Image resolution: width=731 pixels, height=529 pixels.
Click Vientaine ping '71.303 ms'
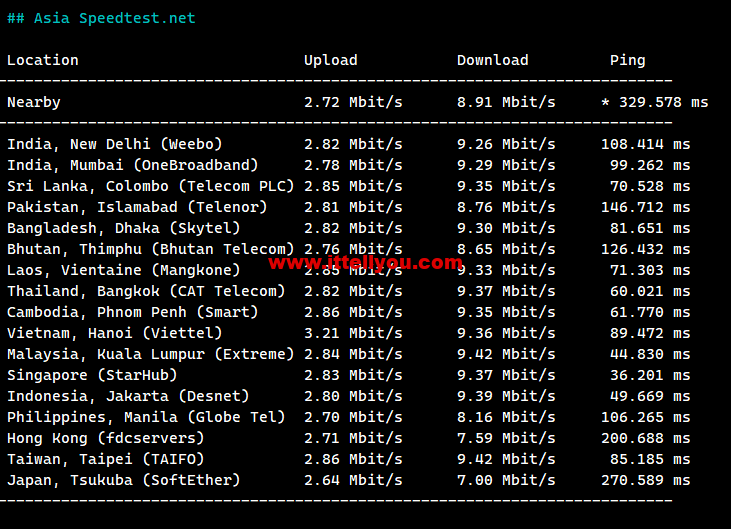pyautogui.click(x=650, y=270)
